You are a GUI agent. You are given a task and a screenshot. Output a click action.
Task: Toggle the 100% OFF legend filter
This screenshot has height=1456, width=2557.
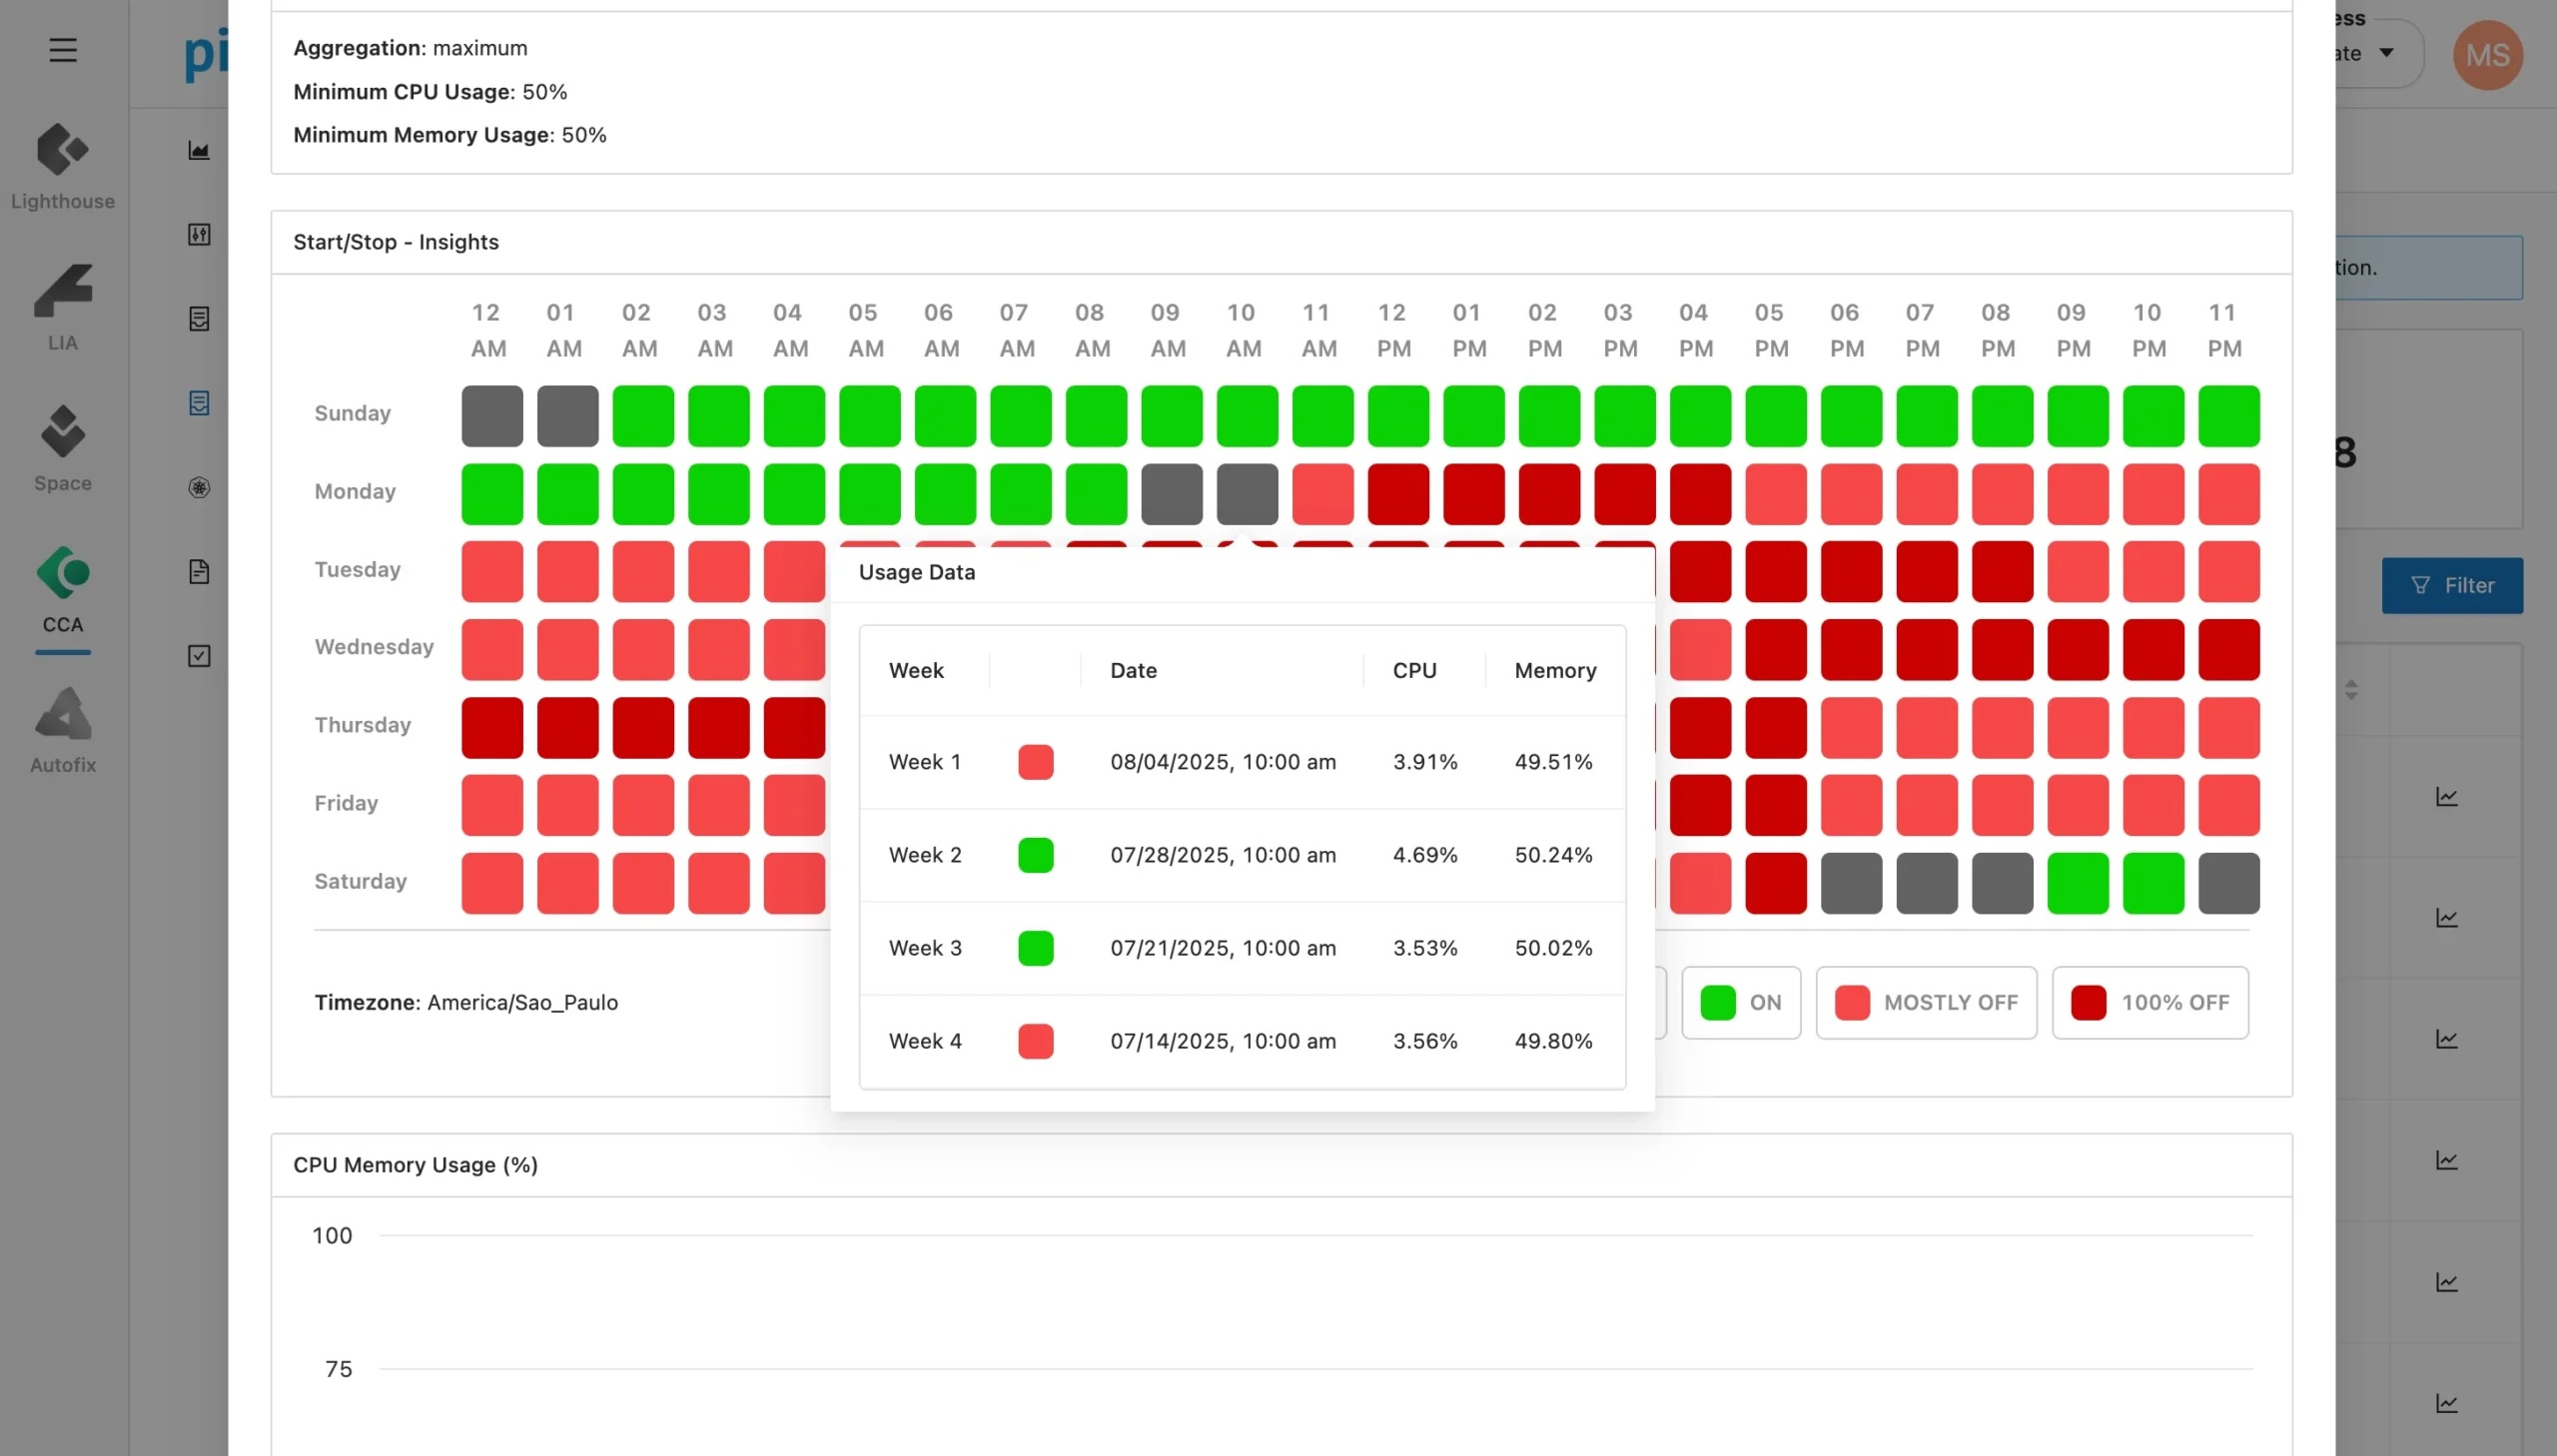pos(2150,1002)
